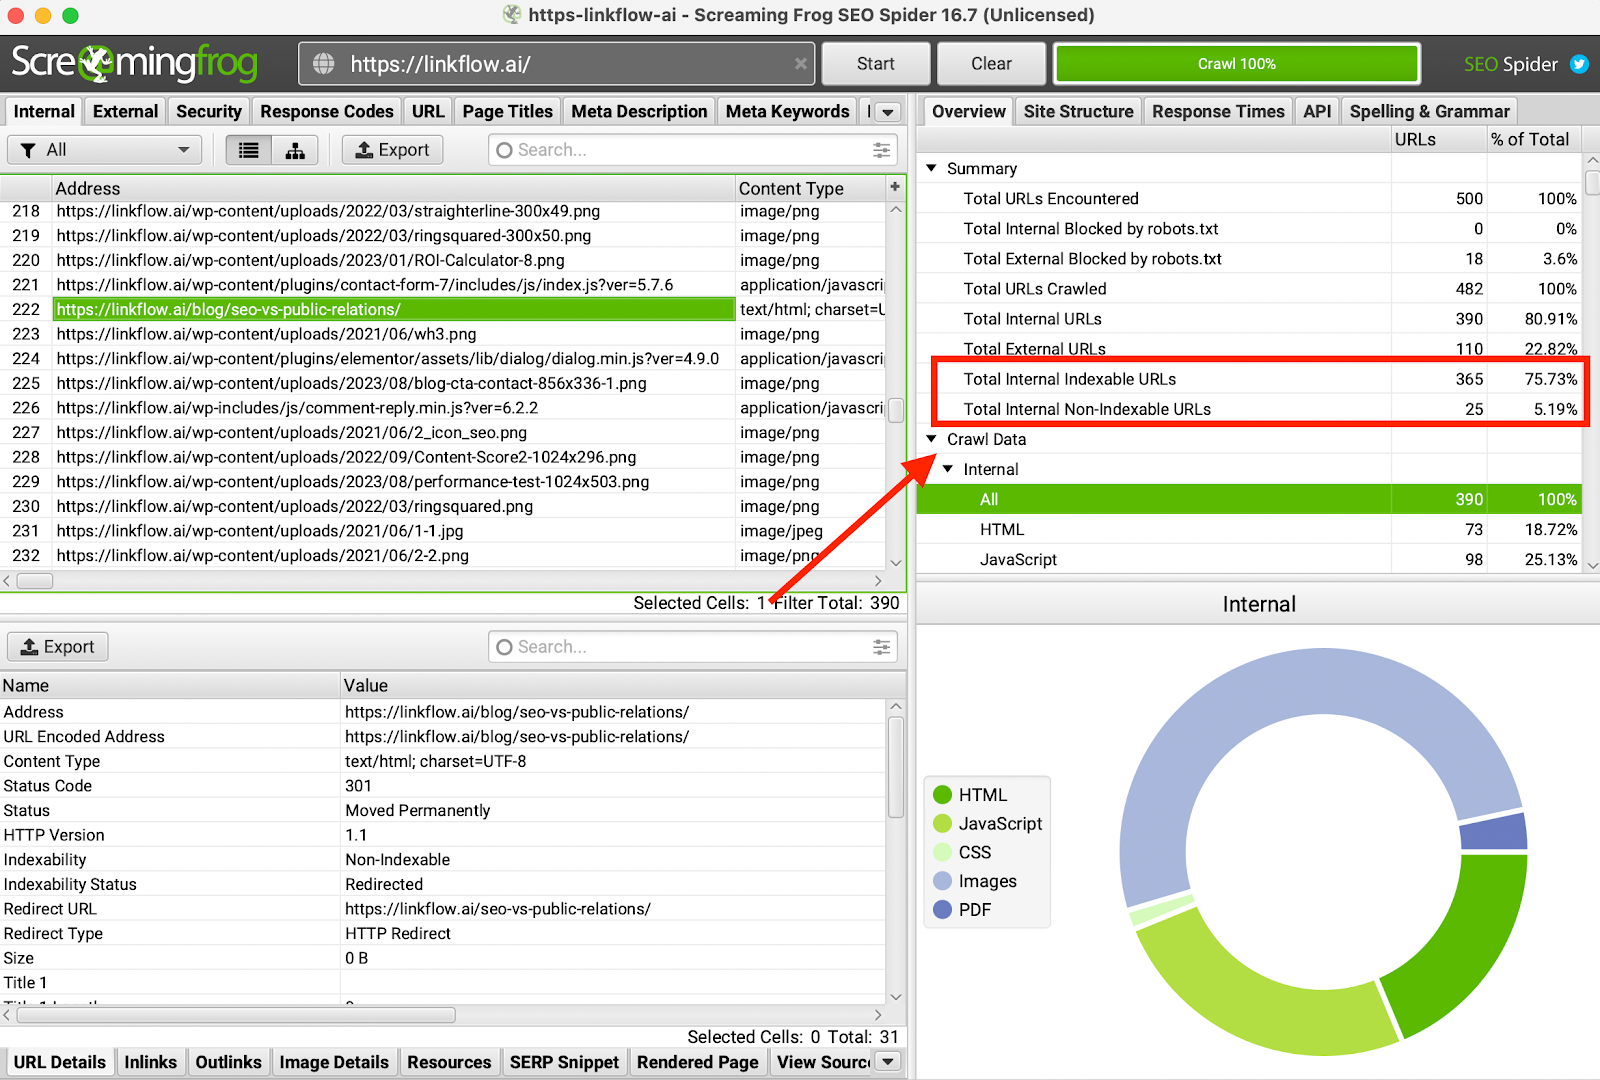Click the CSS legend color swatch

click(x=942, y=852)
